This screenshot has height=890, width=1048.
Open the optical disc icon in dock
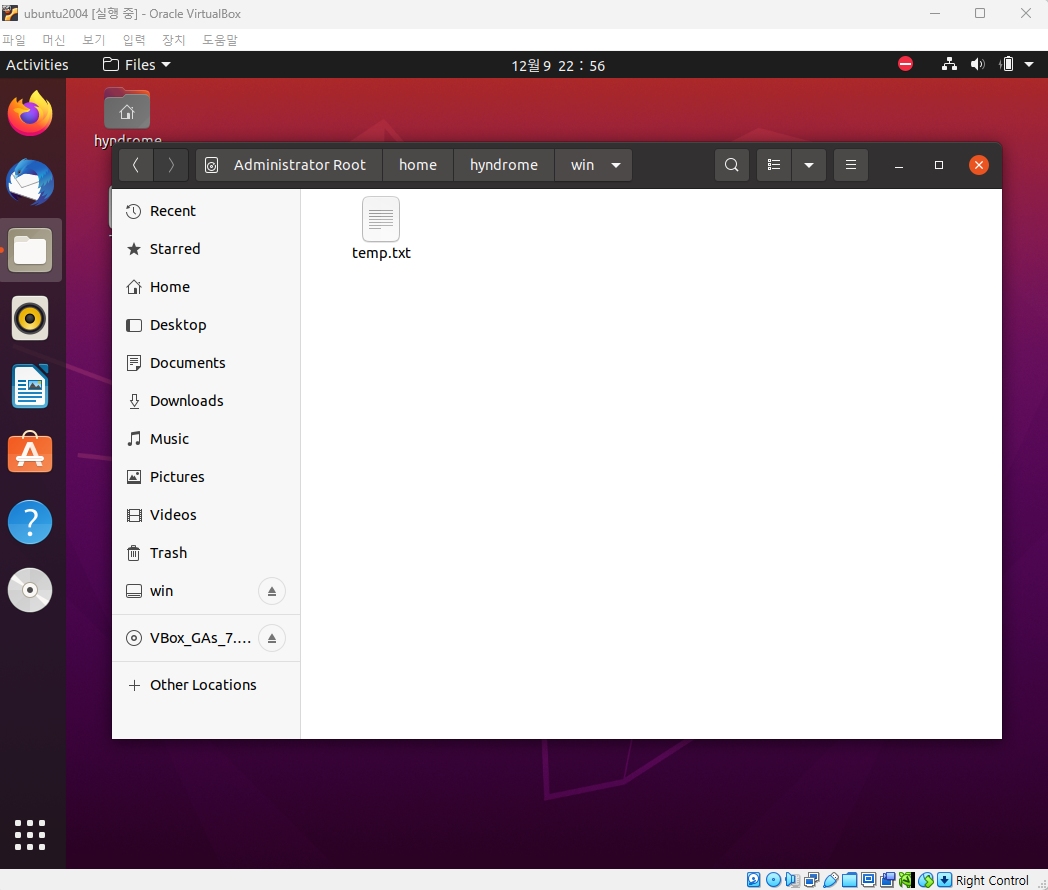30,590
